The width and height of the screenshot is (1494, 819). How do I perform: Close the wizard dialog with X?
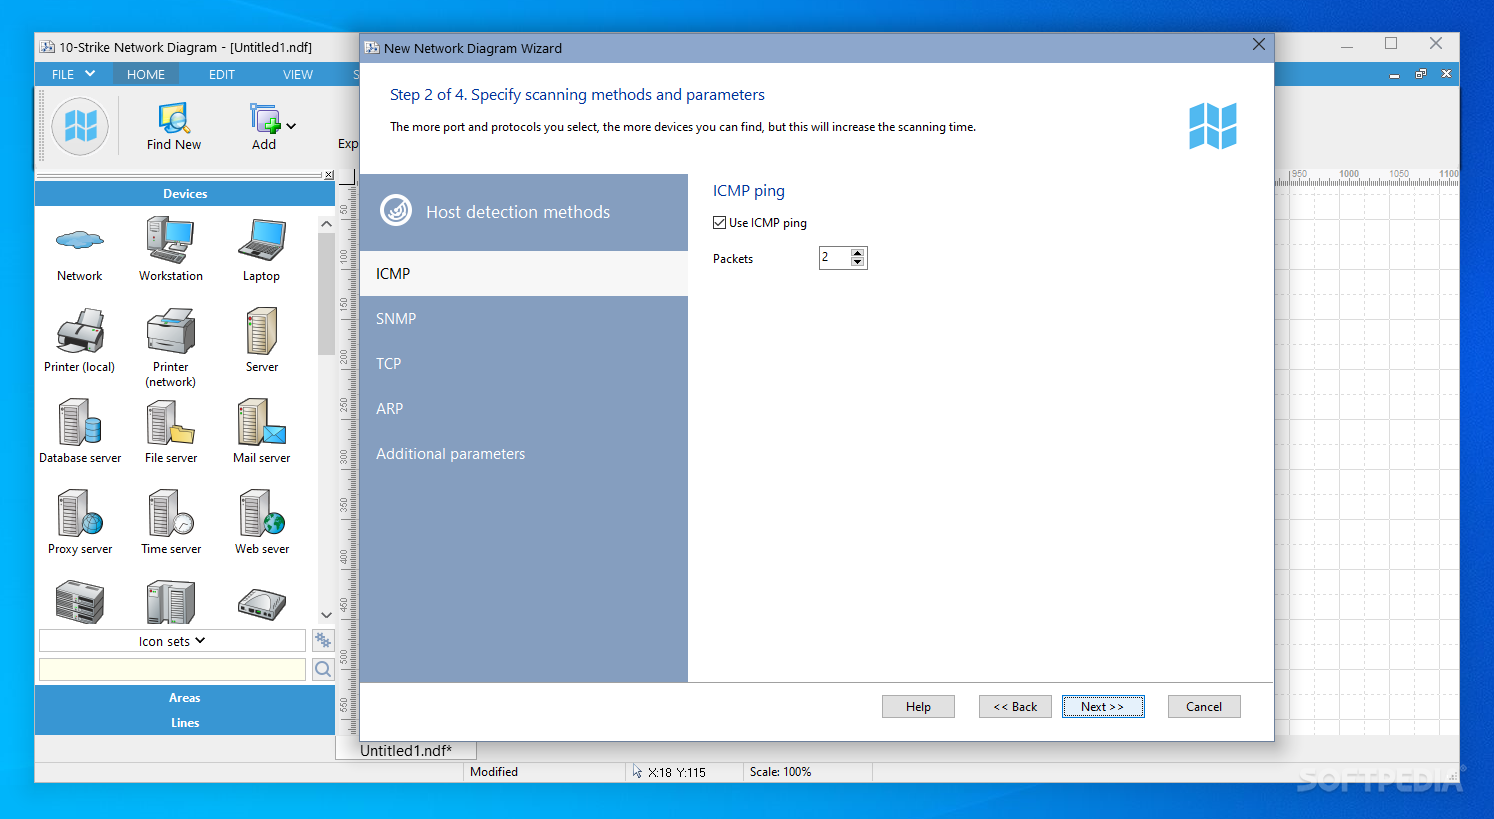click(x=1258, y=45)
